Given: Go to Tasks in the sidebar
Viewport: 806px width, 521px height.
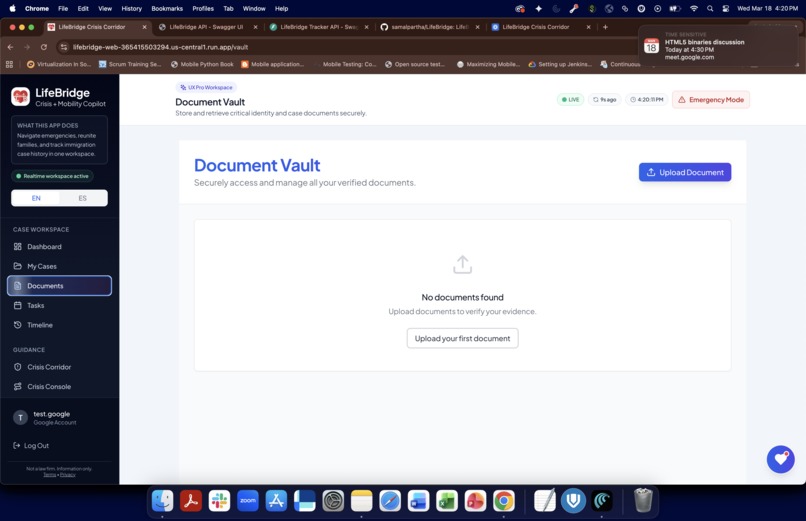Looking at the screenshot, I should (x=59, y=305).
